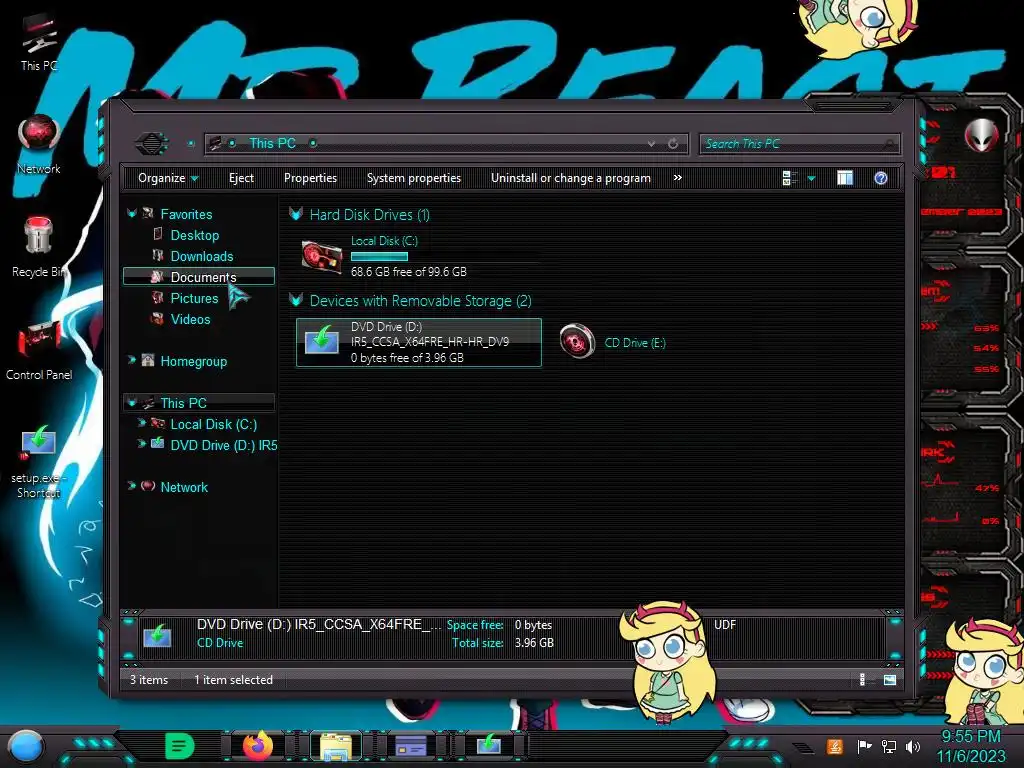Expand DVD Drive (D:) in the tree

click(x=141, y=444)
